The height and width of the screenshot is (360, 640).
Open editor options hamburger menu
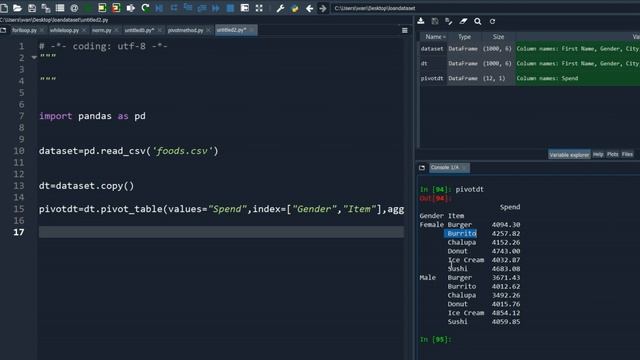[404, 30]
